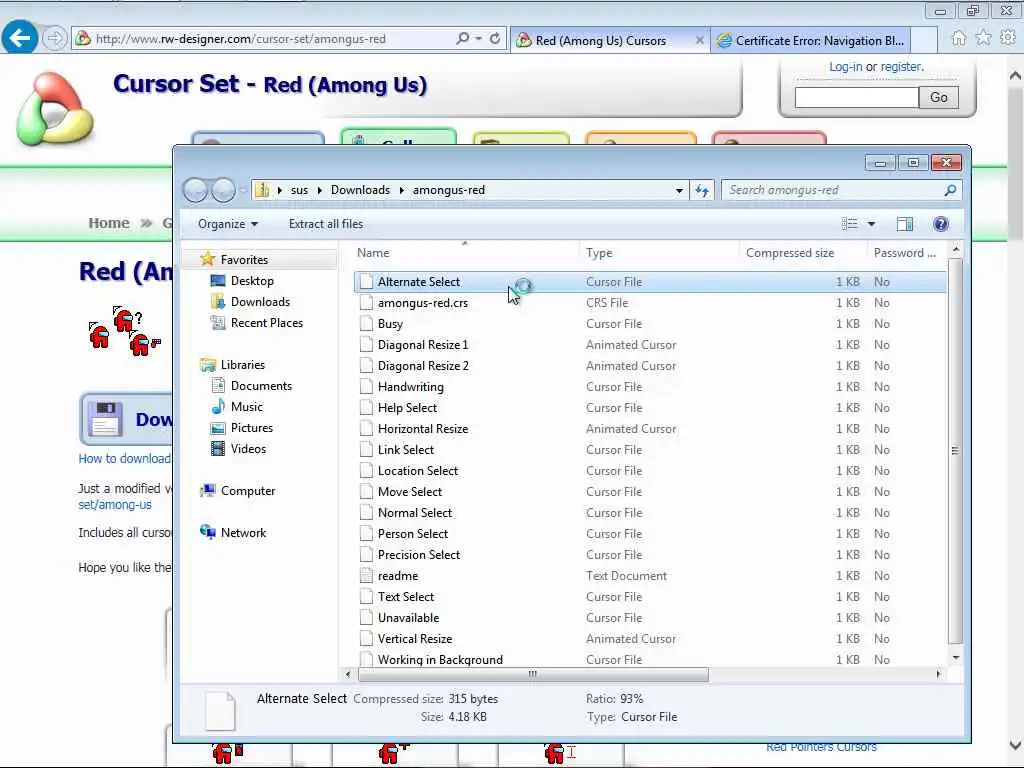The image size is (1024, 768).
Task: Select the Working in Background file
Action: click(x=650, y=659)
